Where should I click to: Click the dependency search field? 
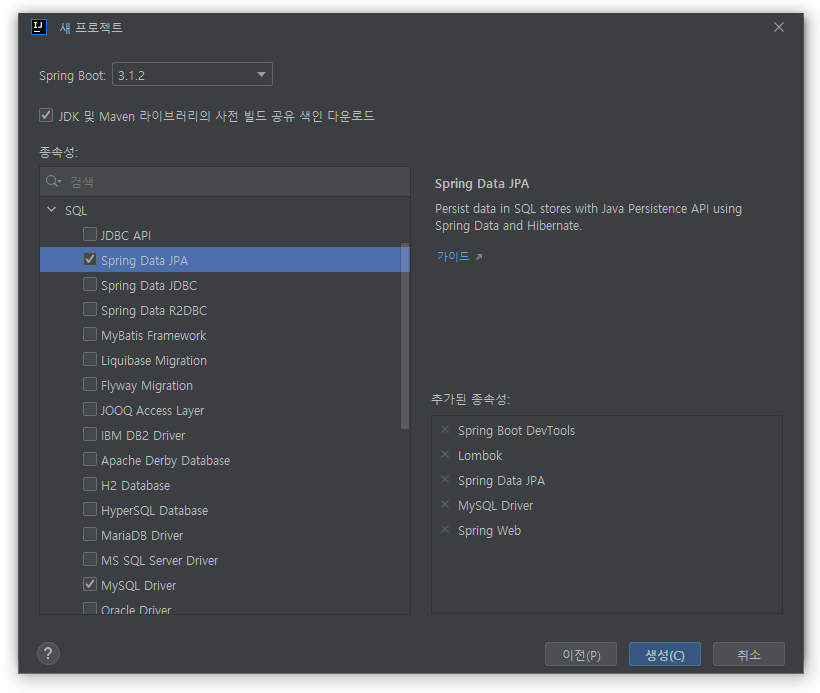tap(225, 181)
